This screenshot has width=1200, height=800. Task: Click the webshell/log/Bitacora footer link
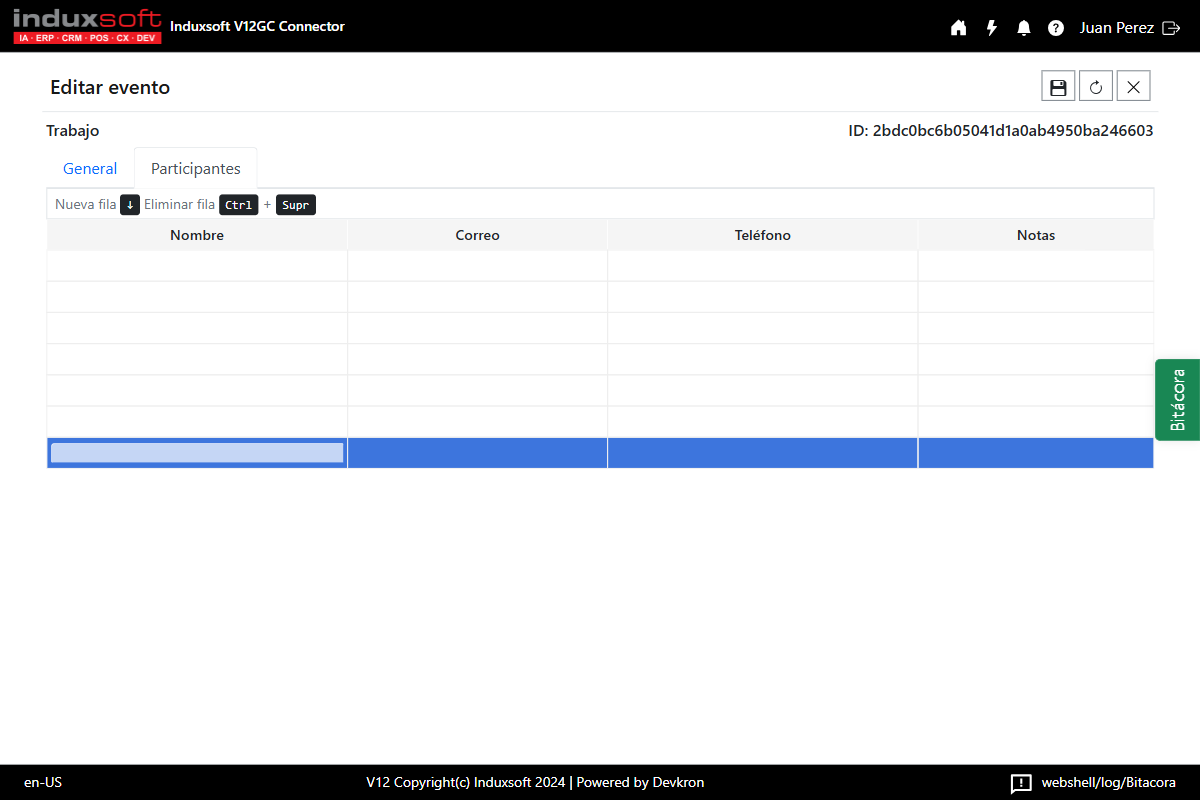[1108, 783]
